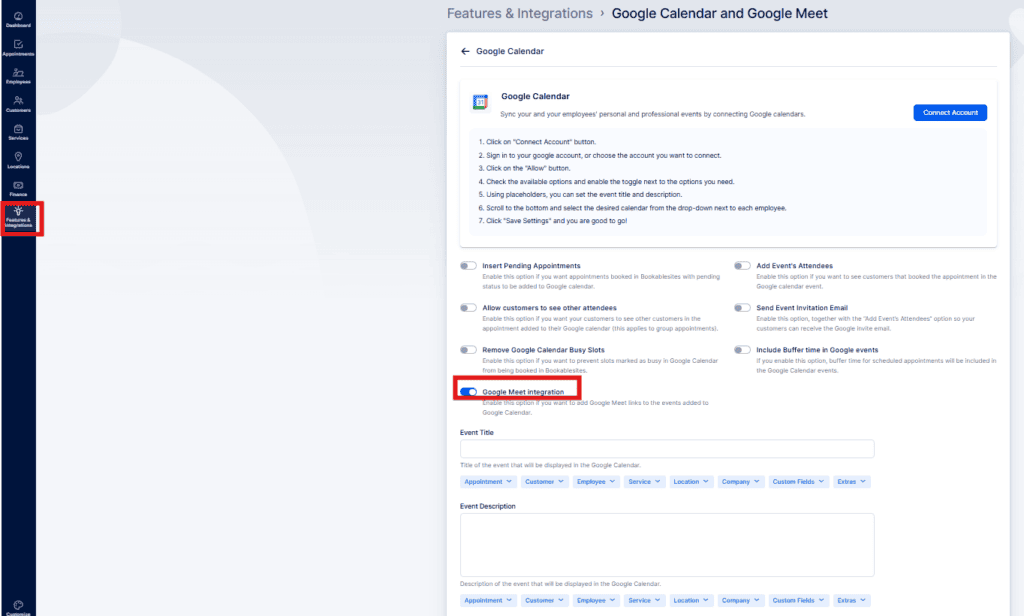
Task: Disable Google Meet integration switch
Action: (468, 392)
